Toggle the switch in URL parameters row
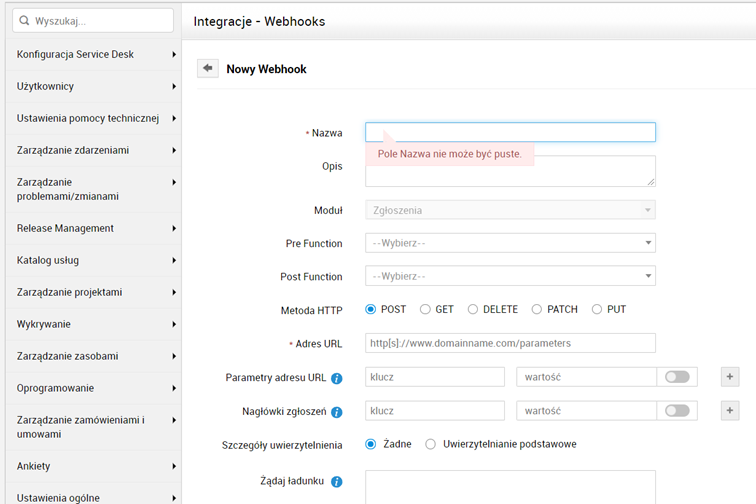This screenshot has width=756, height=504. [677, 377]
